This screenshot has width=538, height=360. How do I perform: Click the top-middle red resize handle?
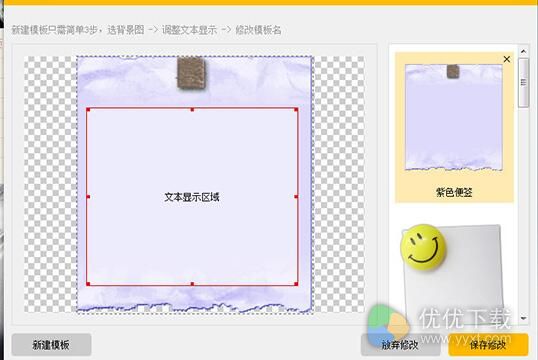(x=192, y=110)
